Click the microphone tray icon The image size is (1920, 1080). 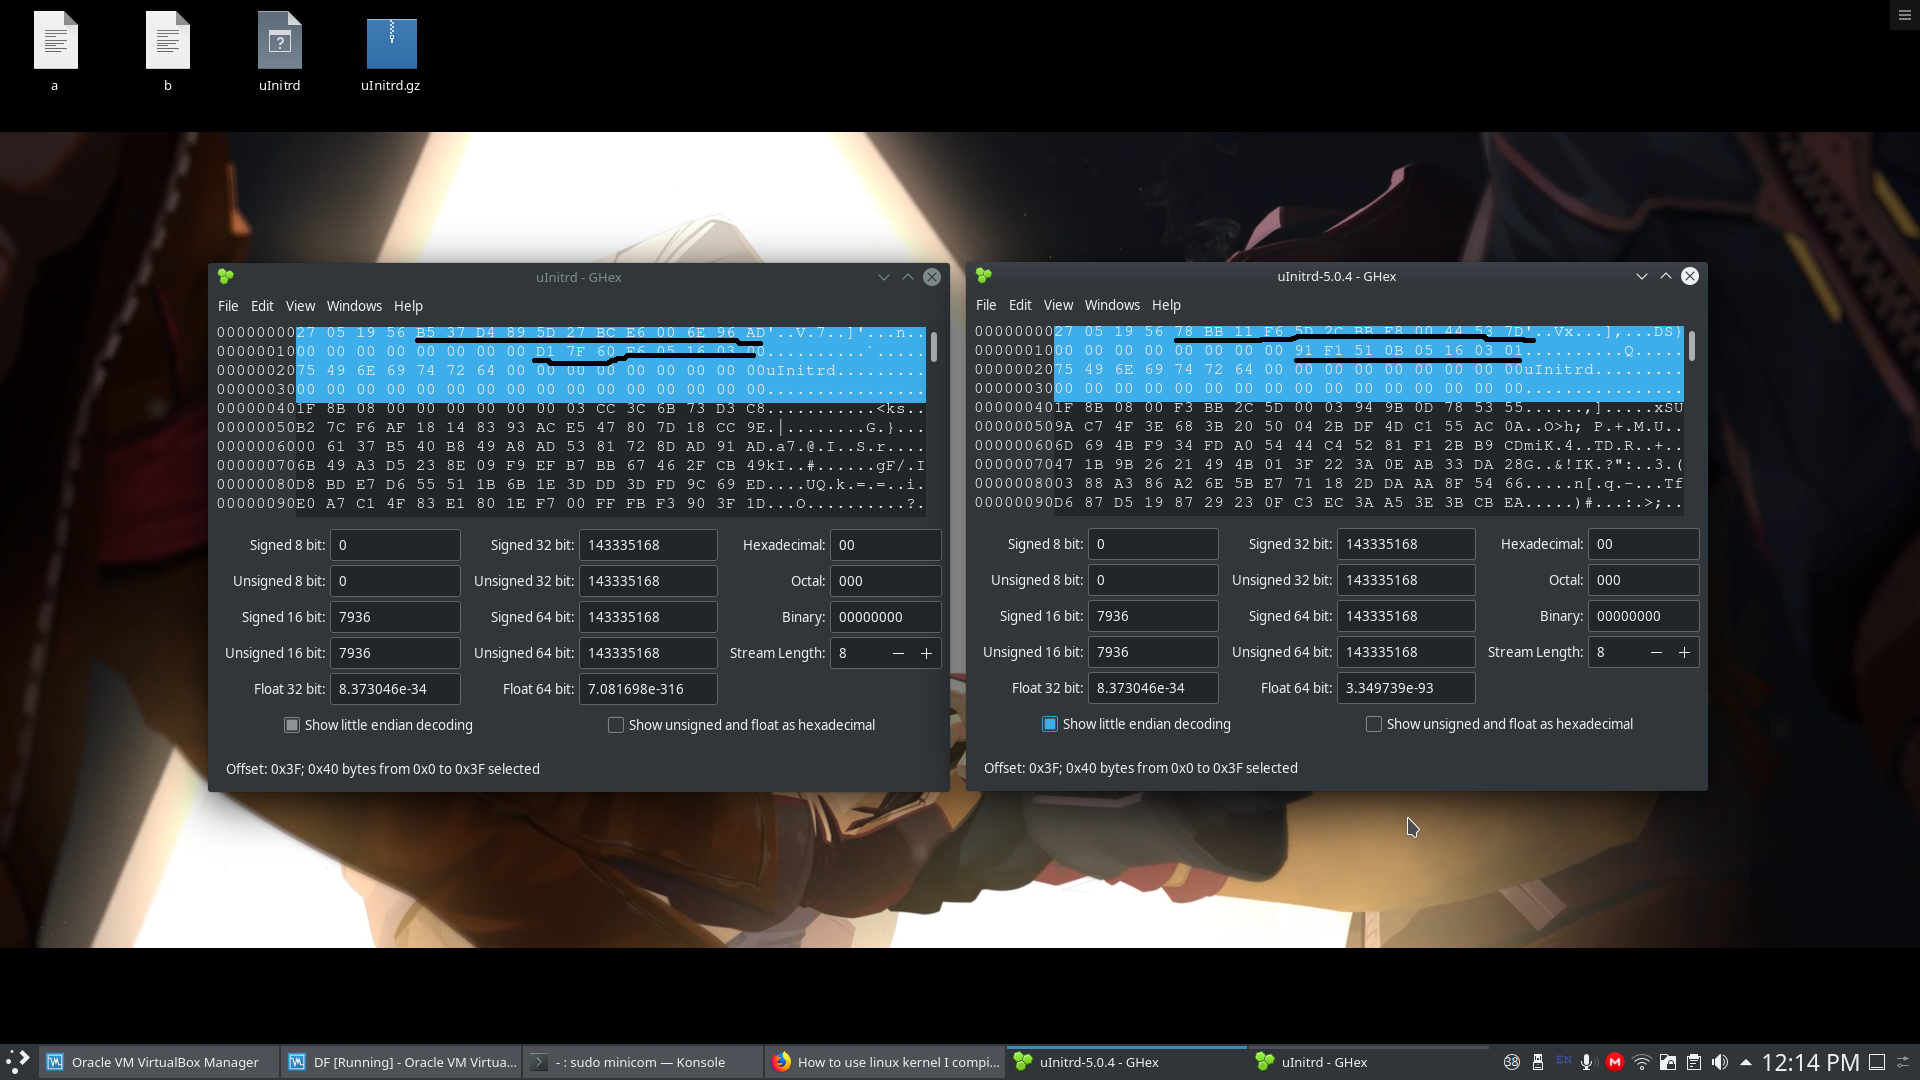(x=1587, y=1062)
